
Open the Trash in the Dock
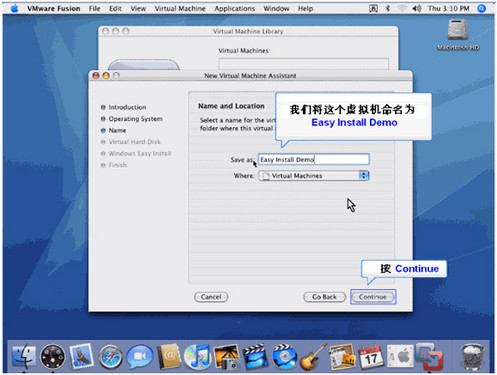(x=472, y=357)
